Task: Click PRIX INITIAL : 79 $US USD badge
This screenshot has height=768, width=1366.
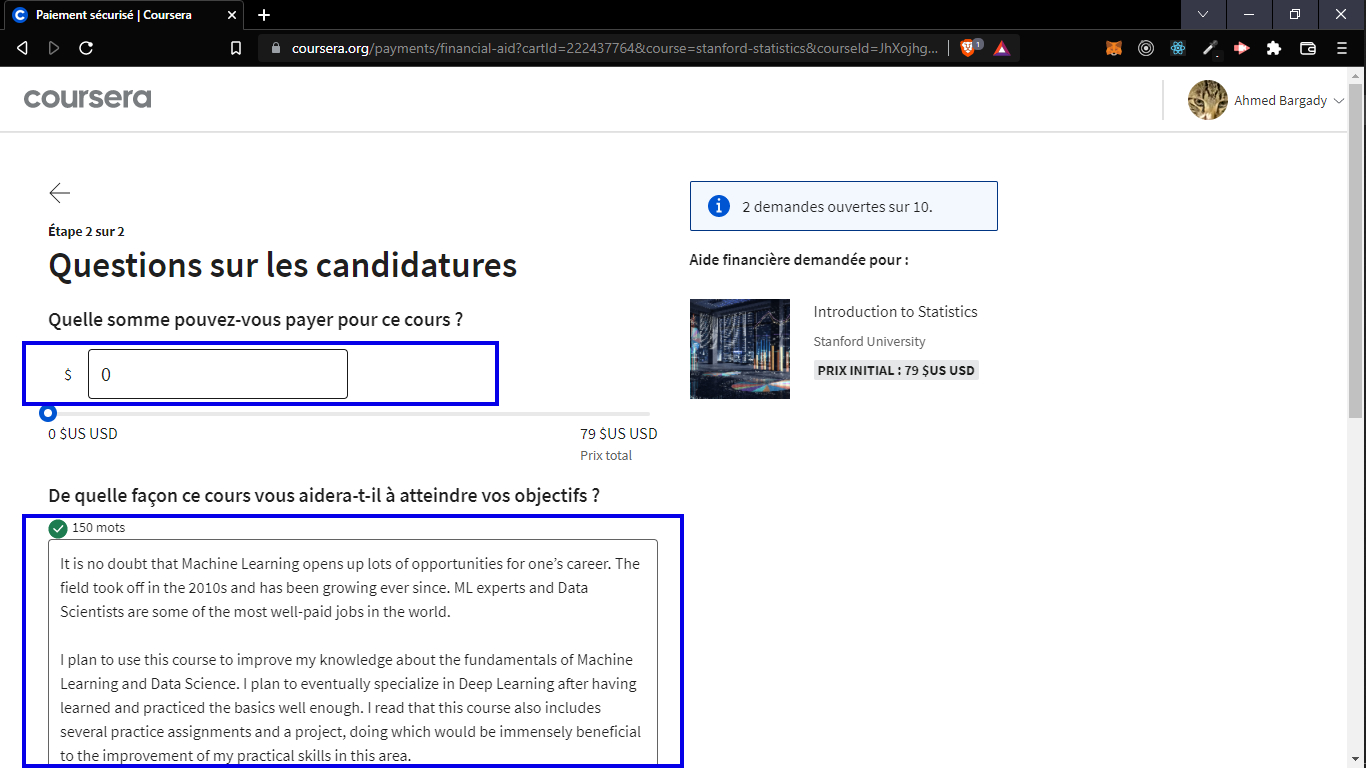Action: tap(896, 370)
